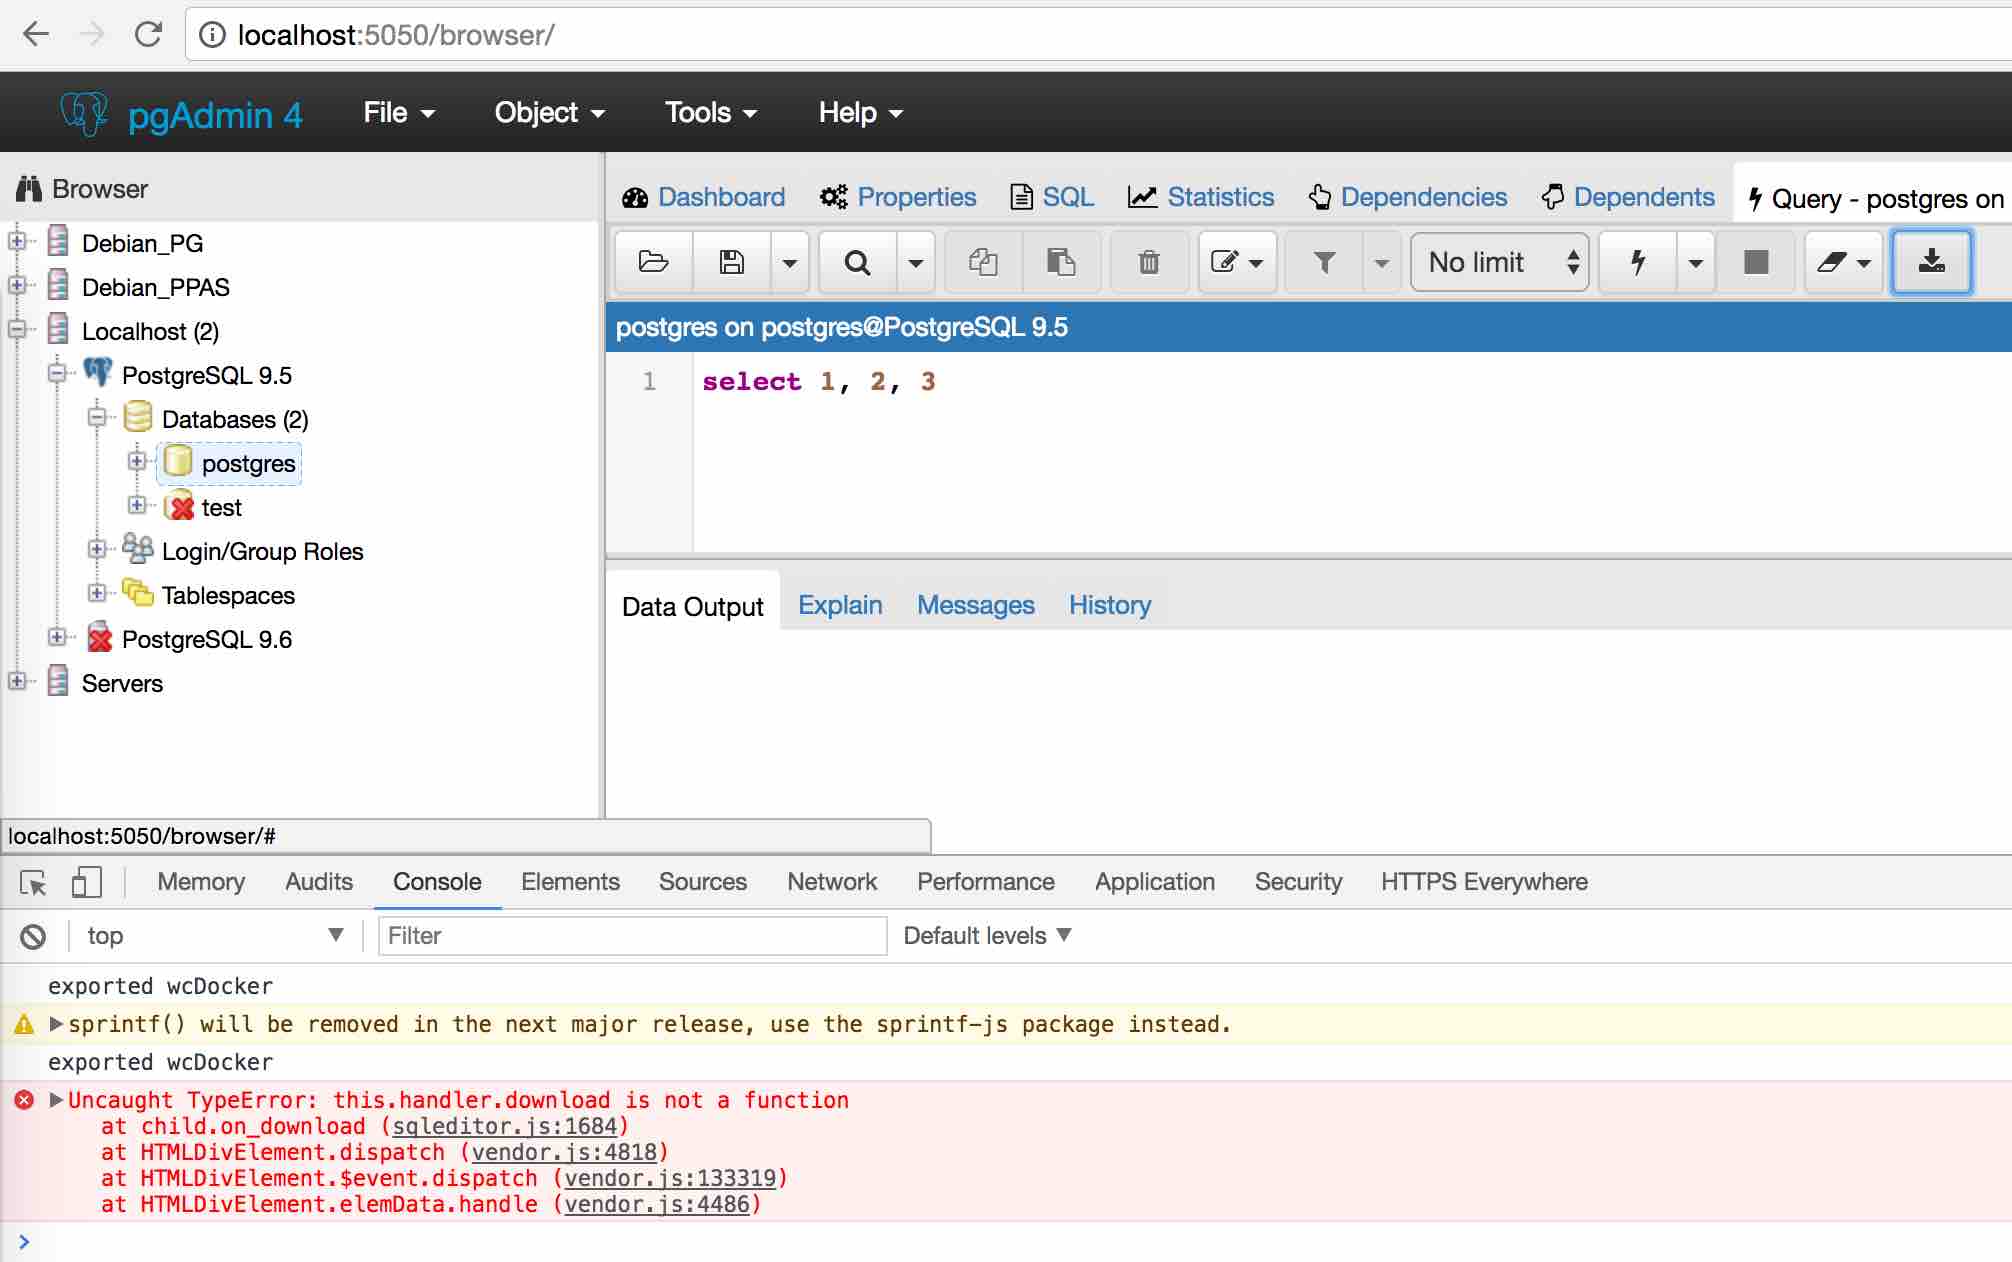2012x1262 pixels.
Task: Expand the postgres database node
Action: [137, 461]
